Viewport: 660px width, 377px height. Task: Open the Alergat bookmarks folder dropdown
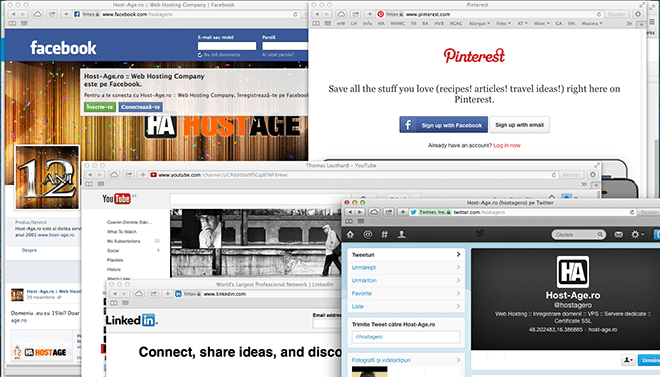point(479,24)
